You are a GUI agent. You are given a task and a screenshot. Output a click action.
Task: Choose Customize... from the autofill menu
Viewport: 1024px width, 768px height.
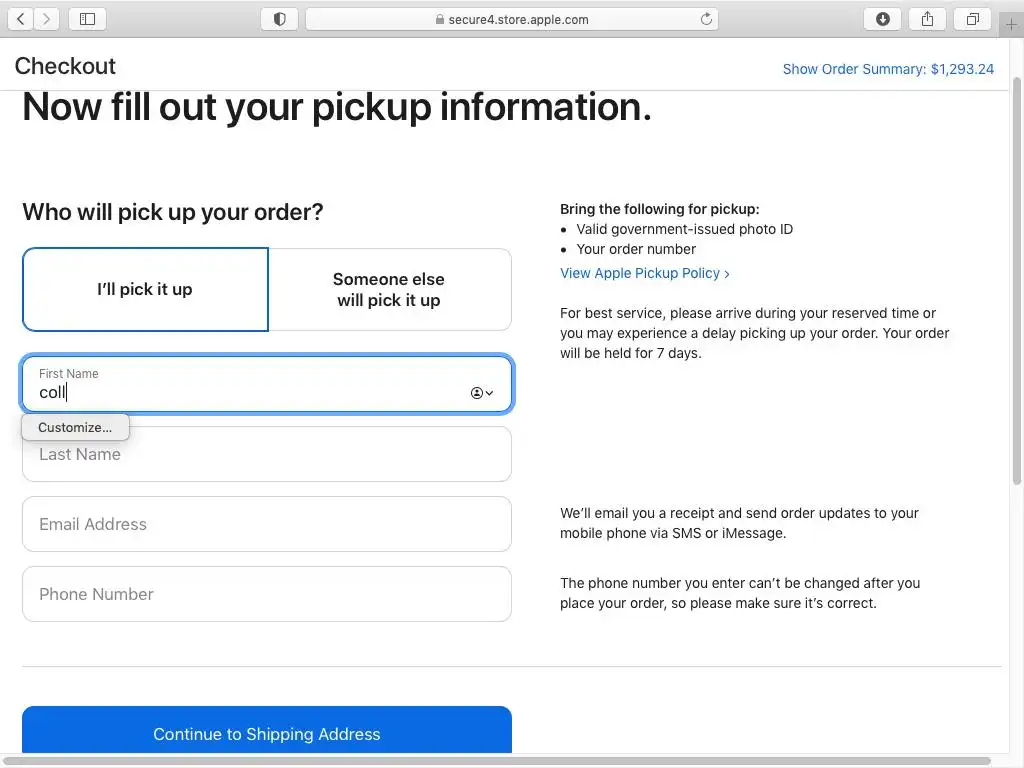[75, 427]
